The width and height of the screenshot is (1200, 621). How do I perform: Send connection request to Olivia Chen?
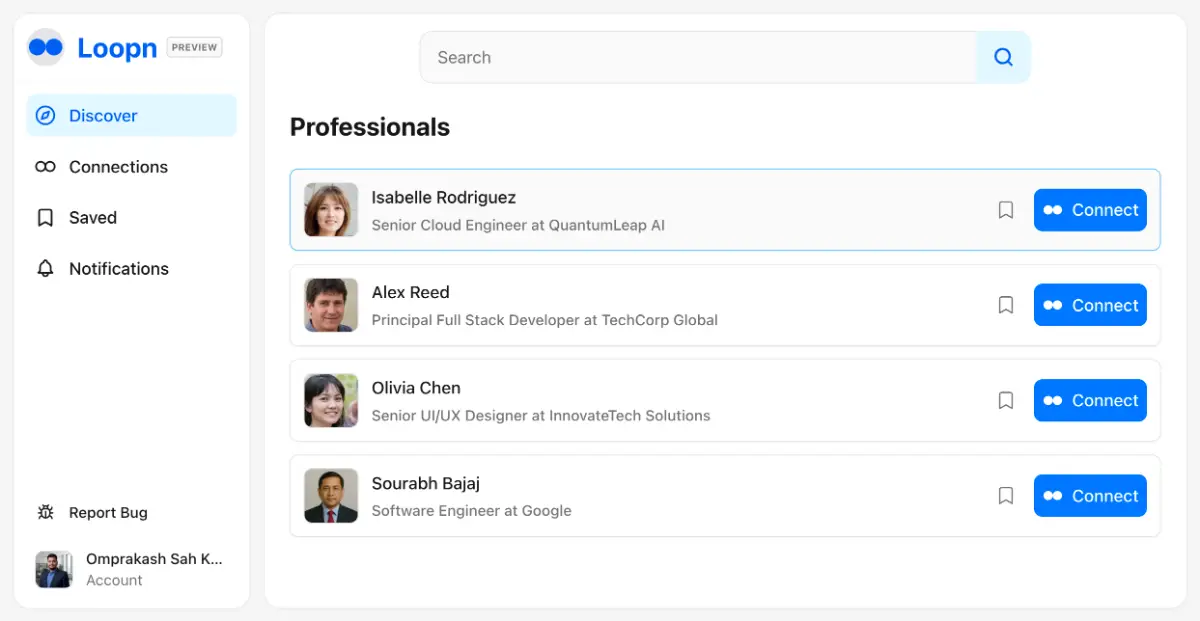point(1090,400)
